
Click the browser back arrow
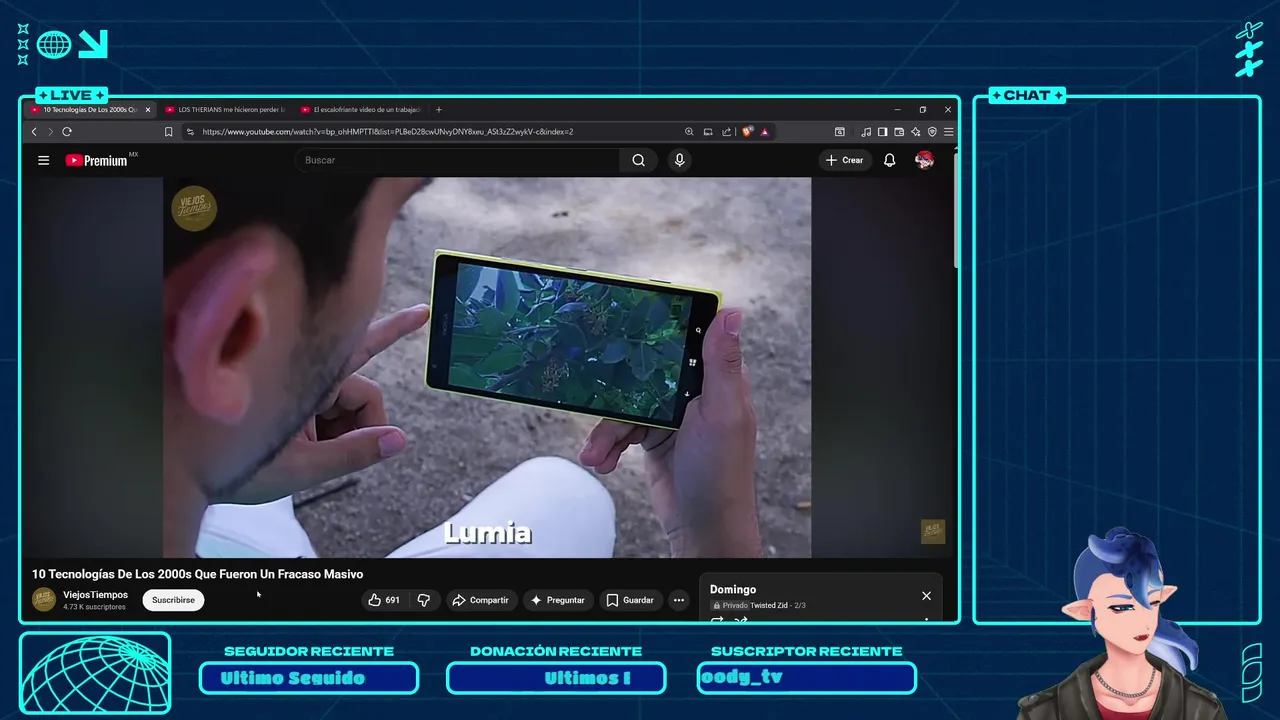34,132
